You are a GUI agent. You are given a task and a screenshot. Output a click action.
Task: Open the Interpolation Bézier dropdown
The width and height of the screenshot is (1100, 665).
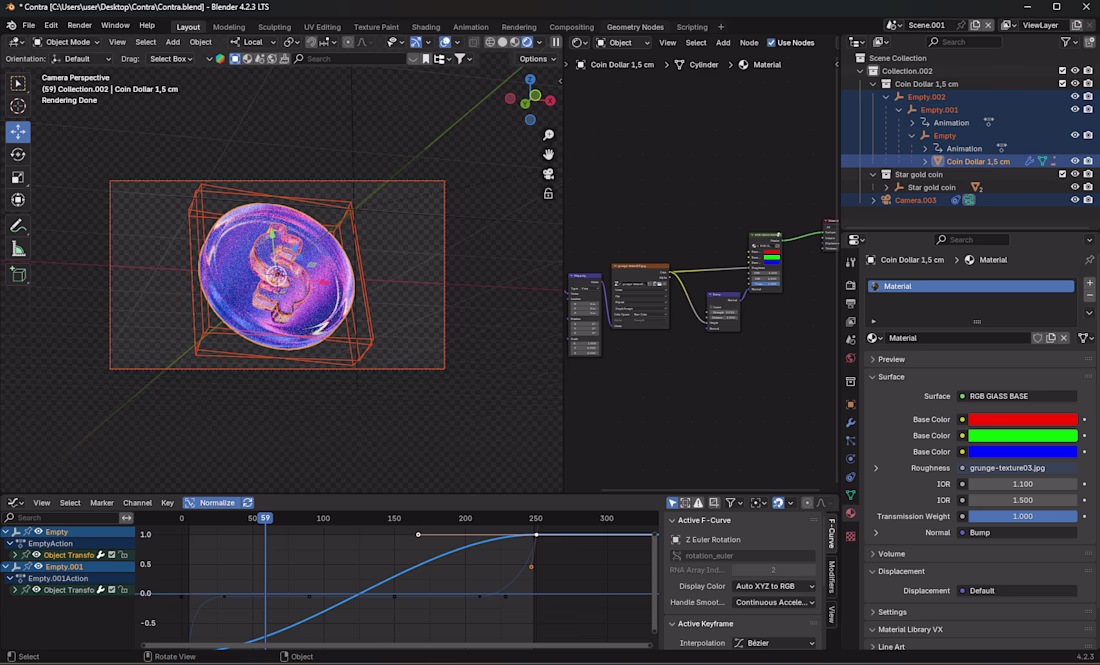pos(774,643)
